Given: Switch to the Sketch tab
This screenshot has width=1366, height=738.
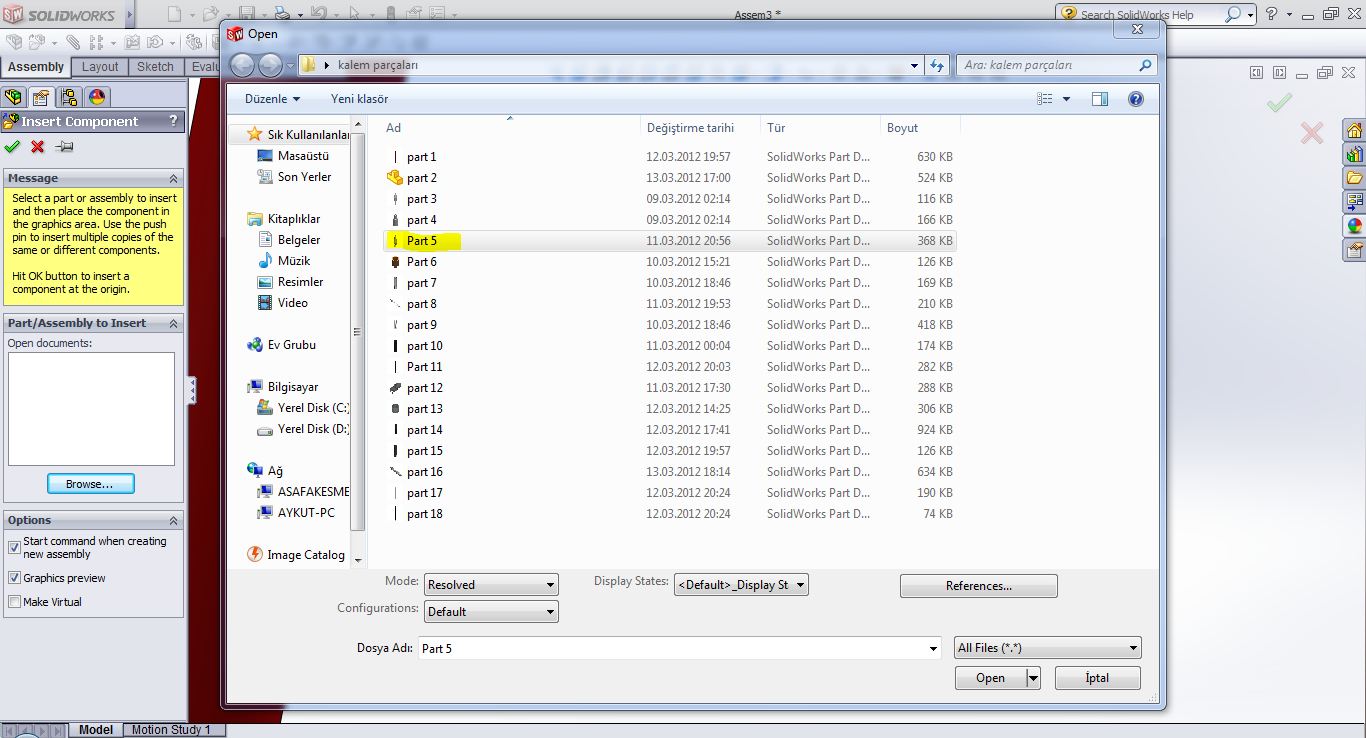Looking at the screenshot, I should [x=155, y=67].
